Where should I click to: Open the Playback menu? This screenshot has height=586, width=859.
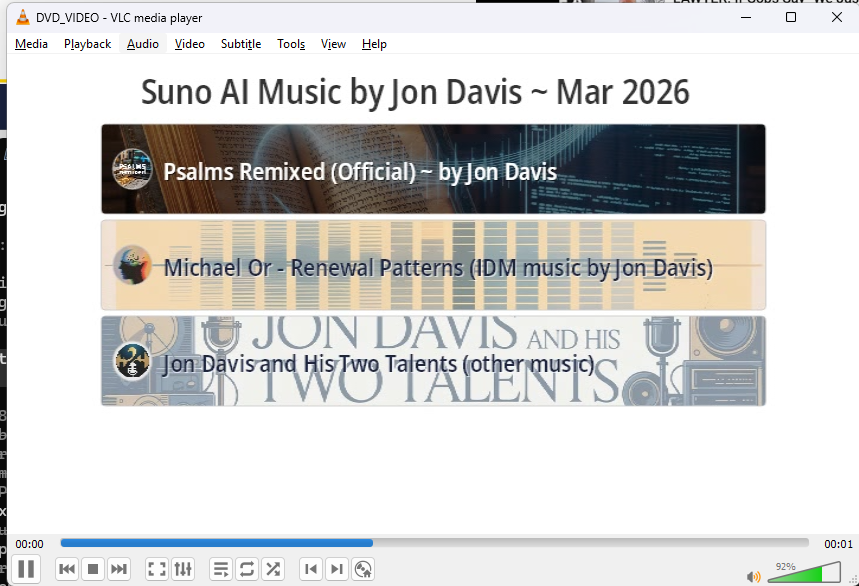click(87, 44)
